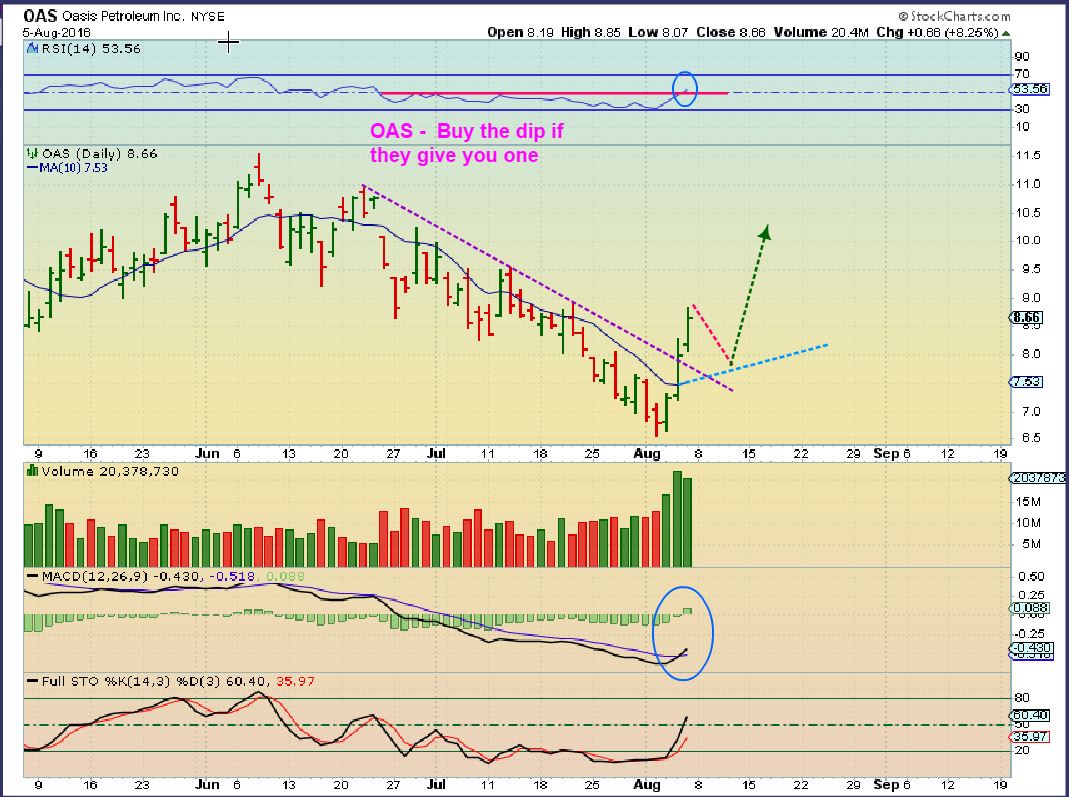Screen dimensions: 1069x797
Task: Click the green up-triangle change indicator
Action: 1006,33
